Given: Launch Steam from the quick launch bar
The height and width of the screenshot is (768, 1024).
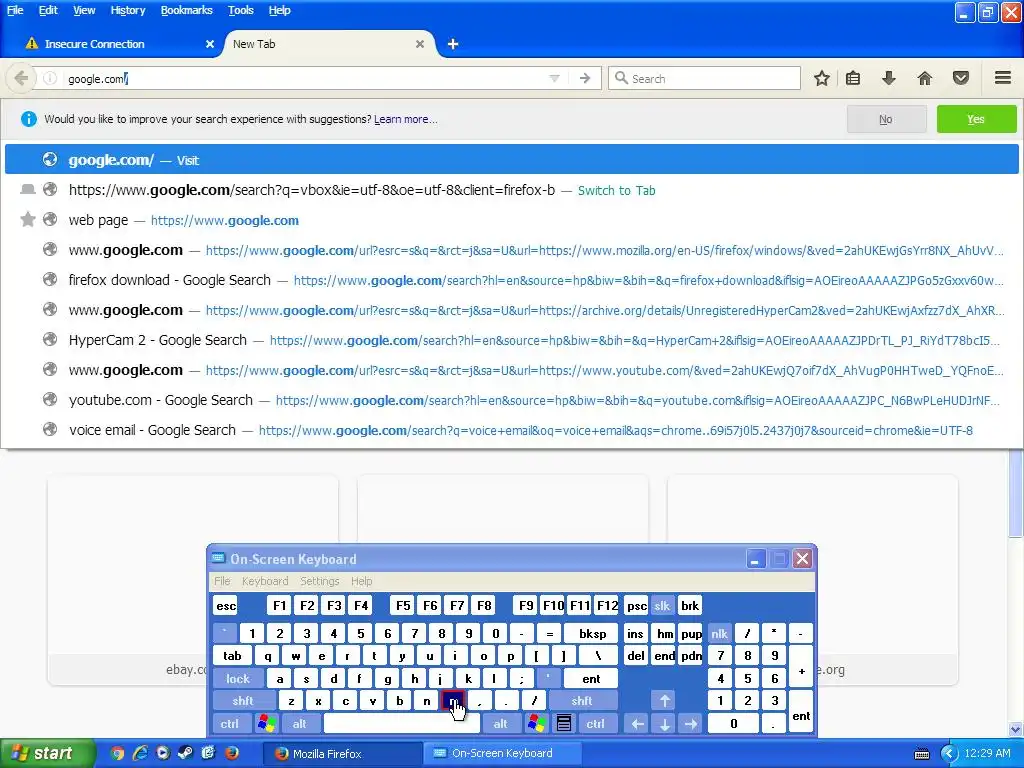Looking at the screenshot, I should pyautogui.click(x=185, y=753).
